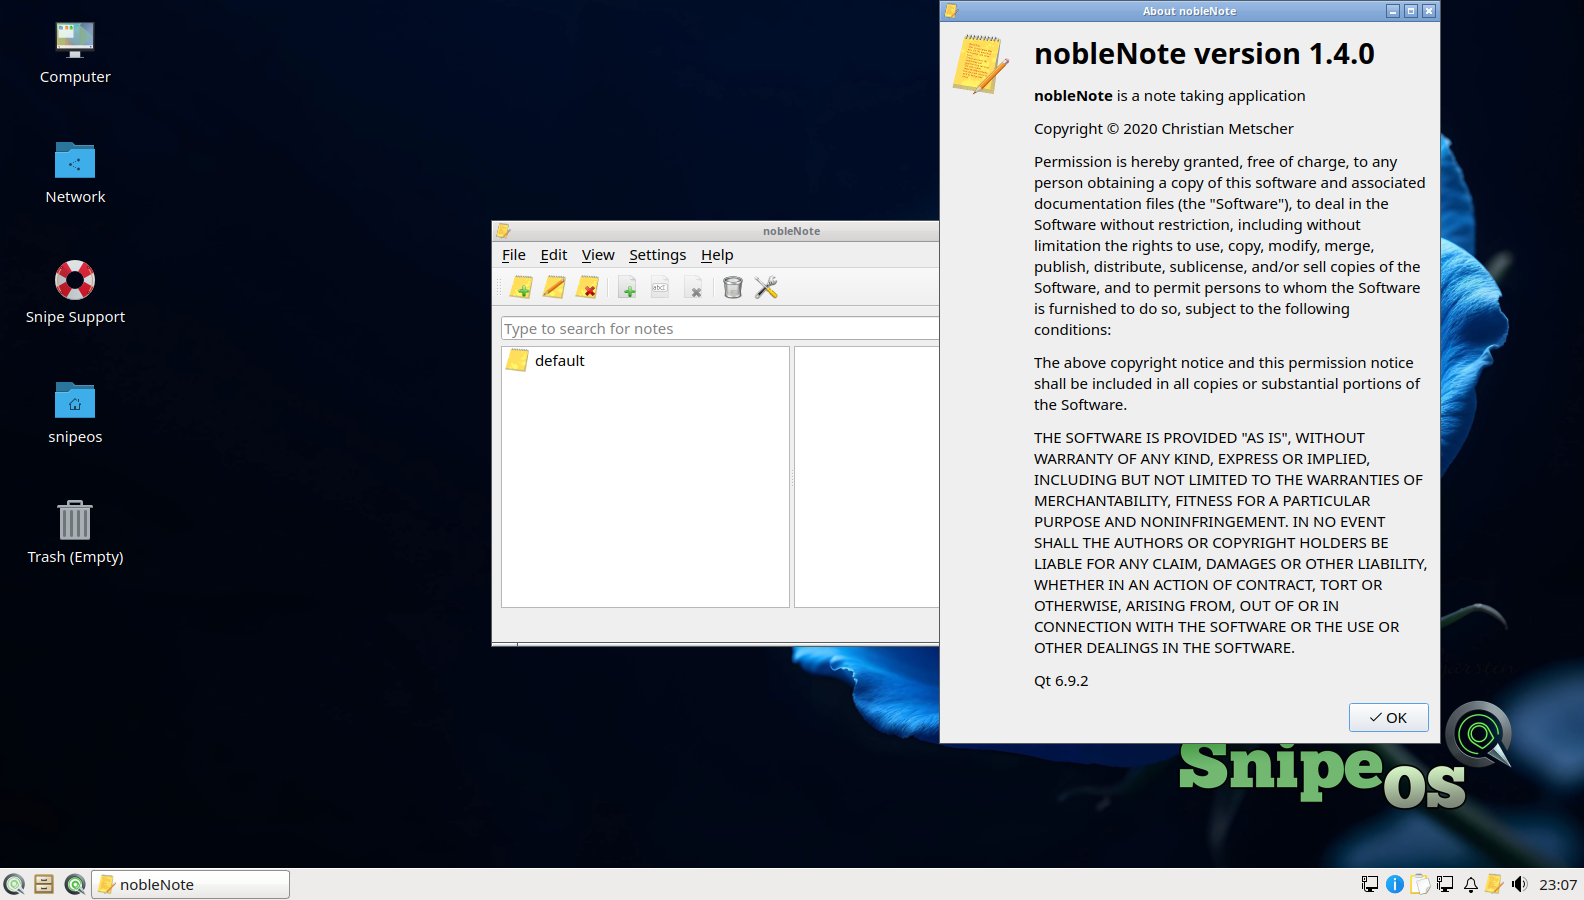Image resolution: width=1584 pixels, height=900 pixels.
Task: Open the File menu in nobleNote
Action: [x=514, y=255]
